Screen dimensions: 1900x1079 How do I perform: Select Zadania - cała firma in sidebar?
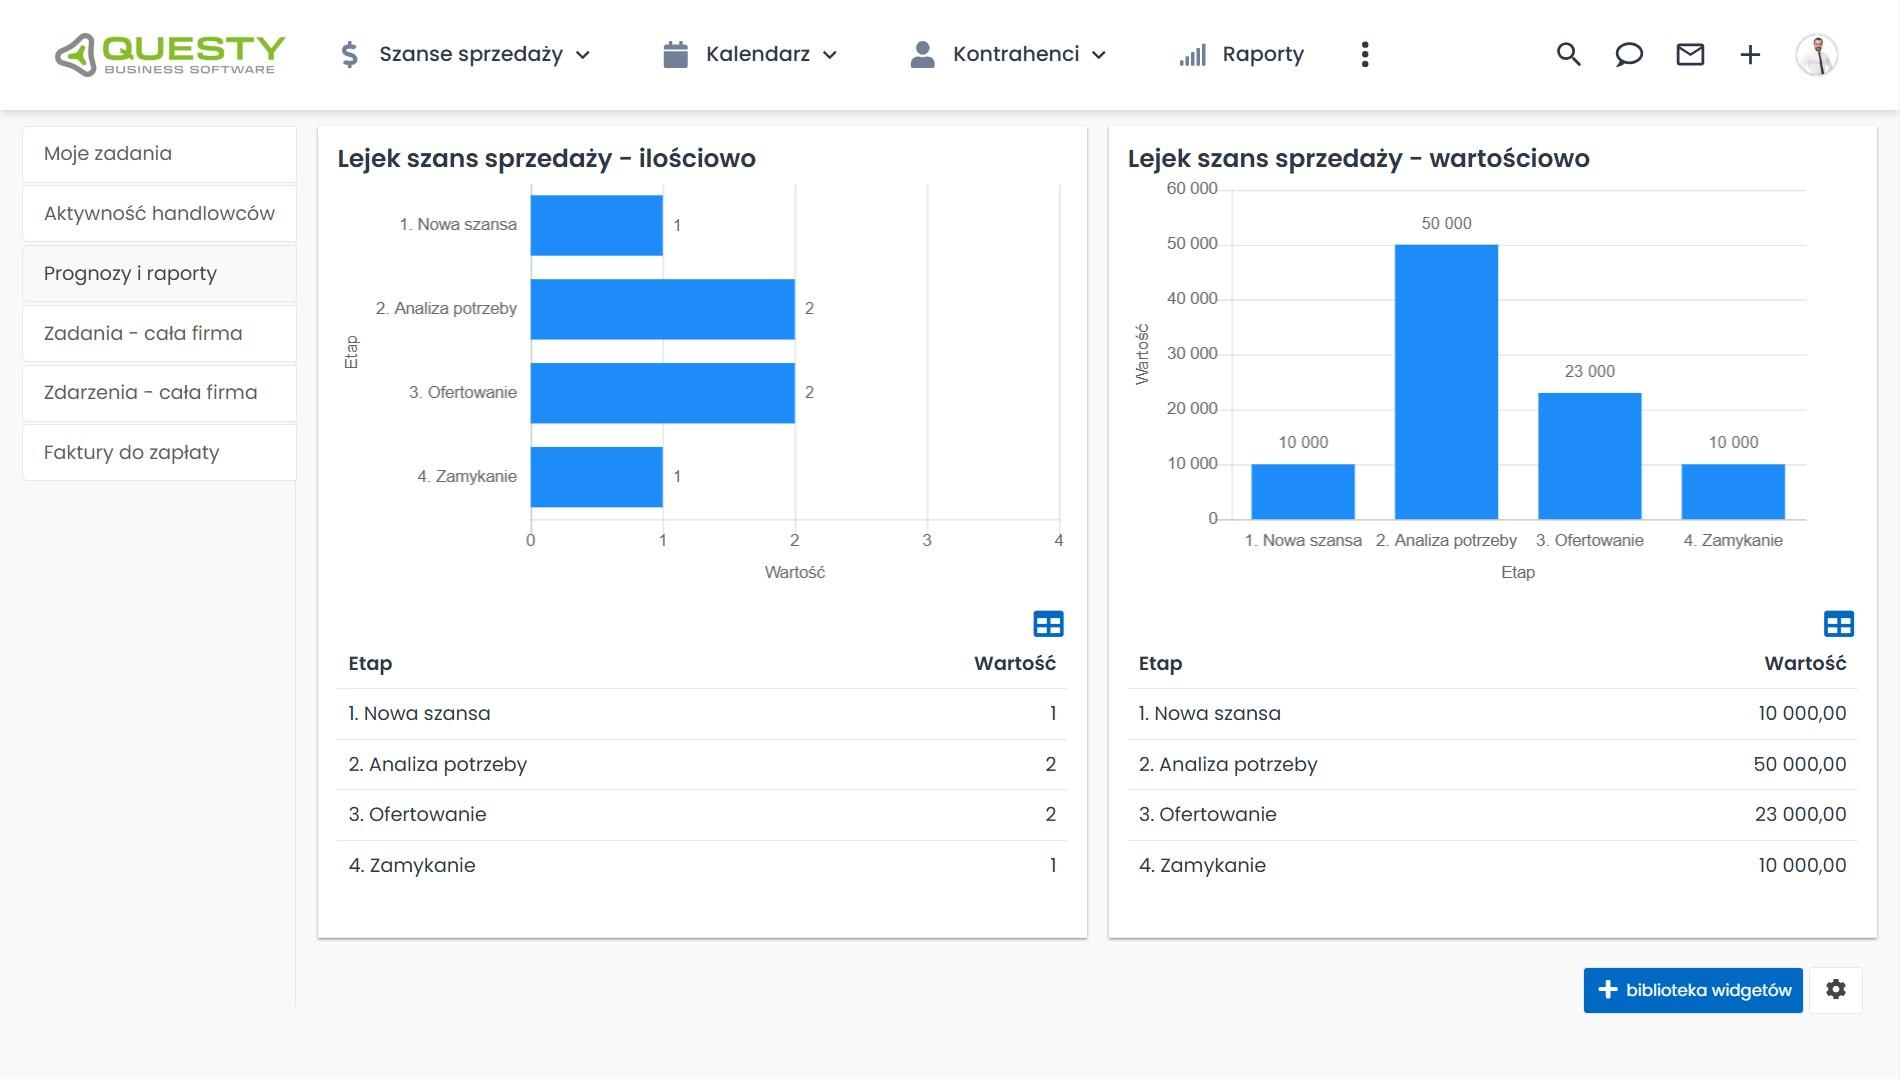coord(159,333)
